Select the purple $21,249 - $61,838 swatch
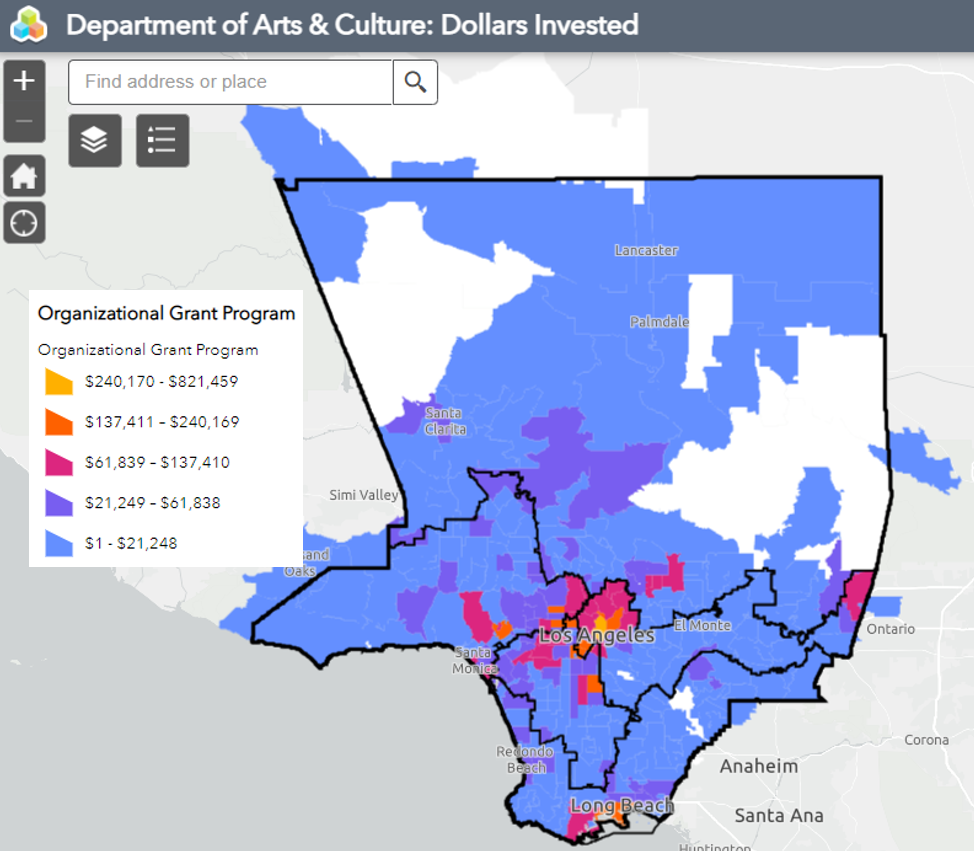This screenshot has width=974, height=851. point(59,503)
